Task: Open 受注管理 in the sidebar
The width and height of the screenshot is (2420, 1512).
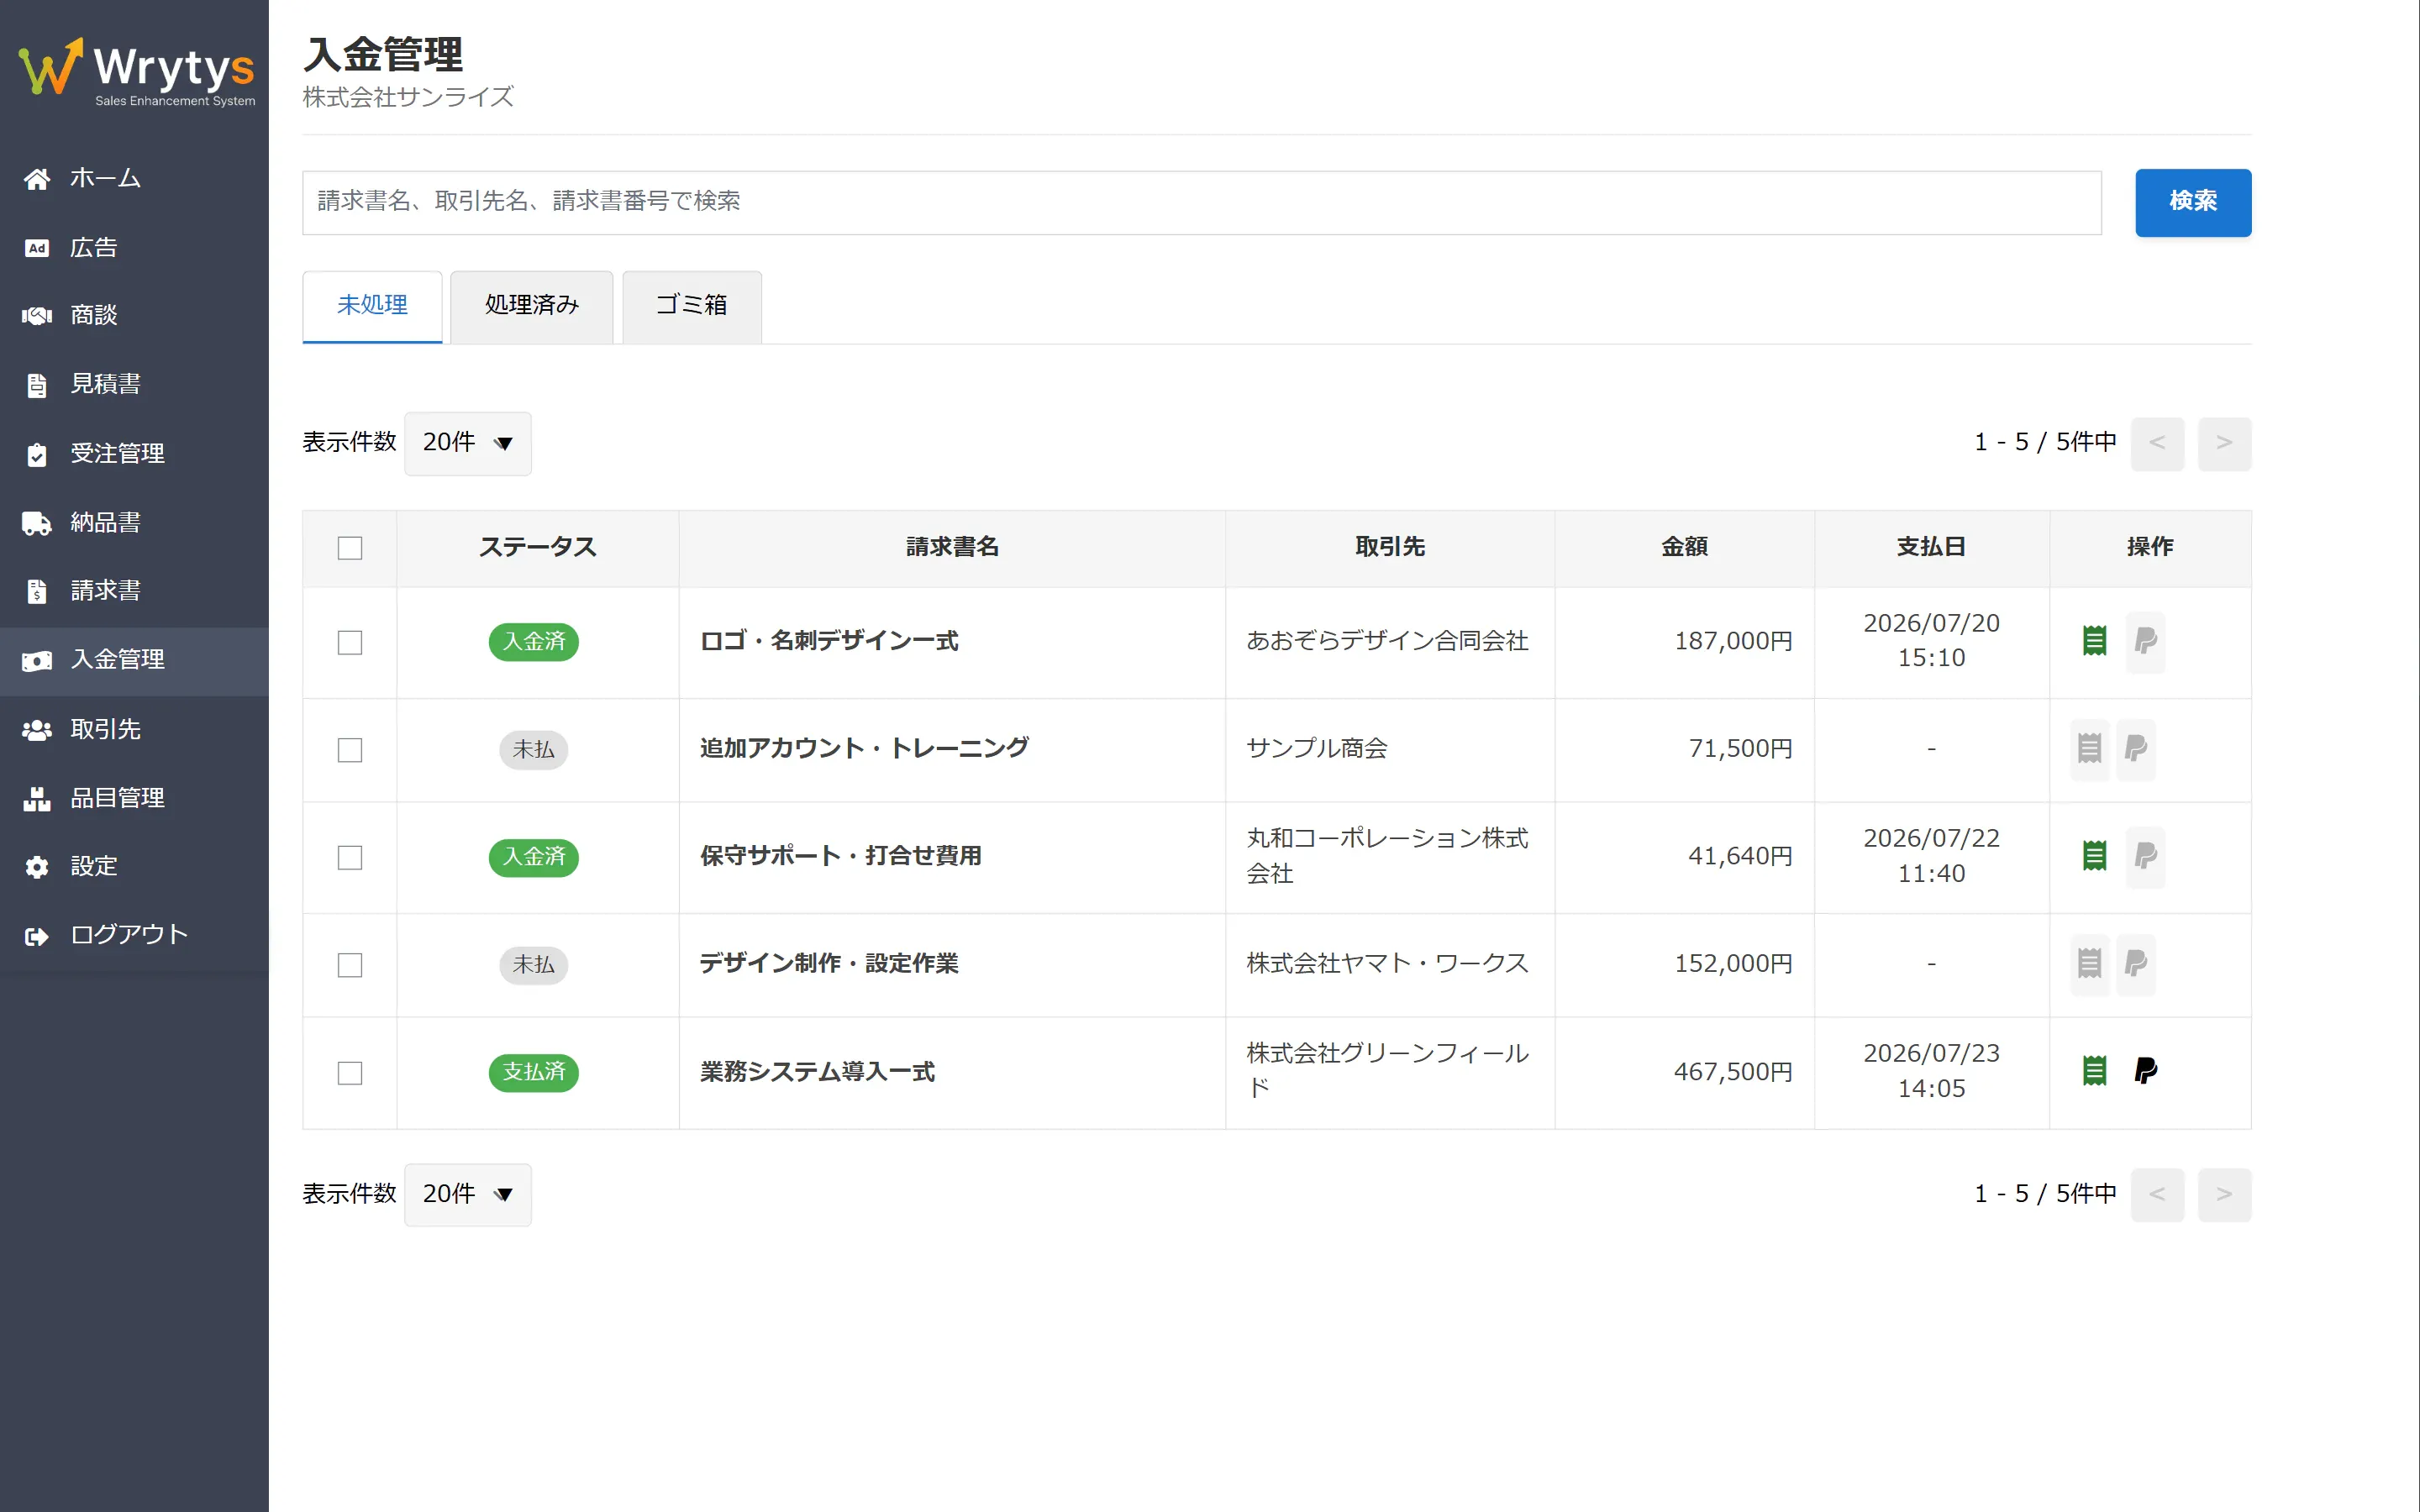Action: tap(134, 454)
